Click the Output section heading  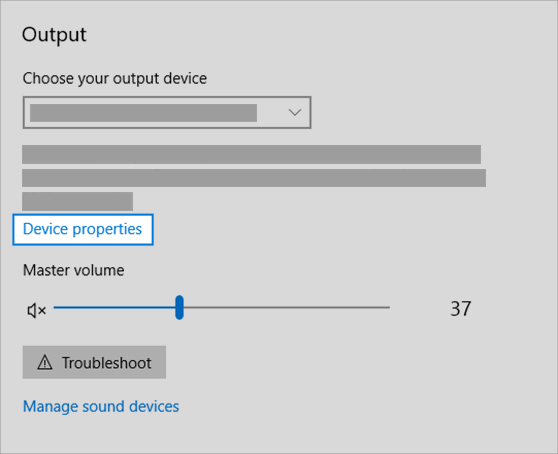coord(54,35)
